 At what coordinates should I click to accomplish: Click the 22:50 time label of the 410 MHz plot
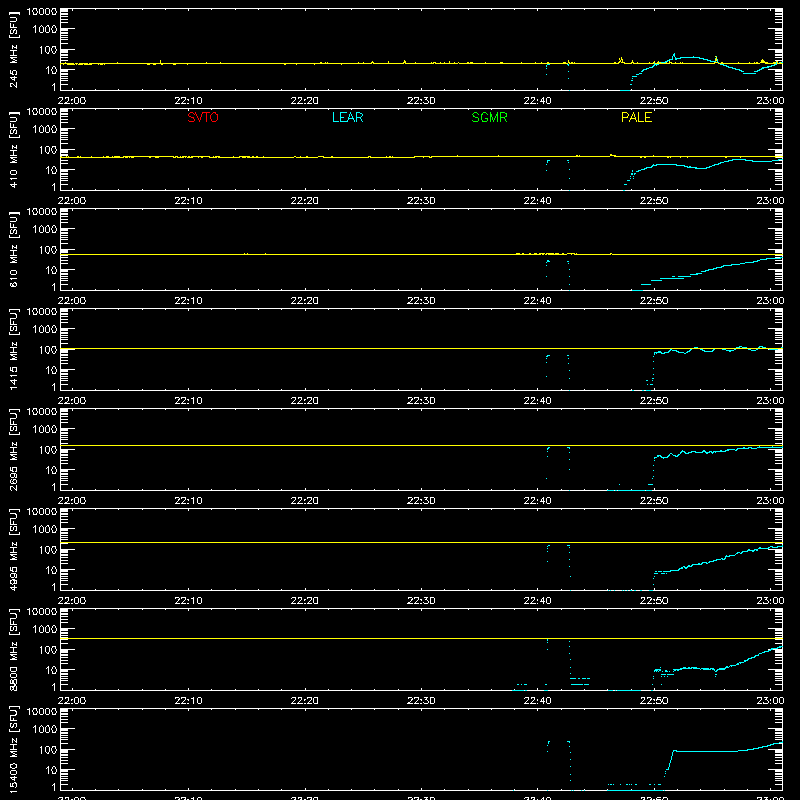point(654,201)
